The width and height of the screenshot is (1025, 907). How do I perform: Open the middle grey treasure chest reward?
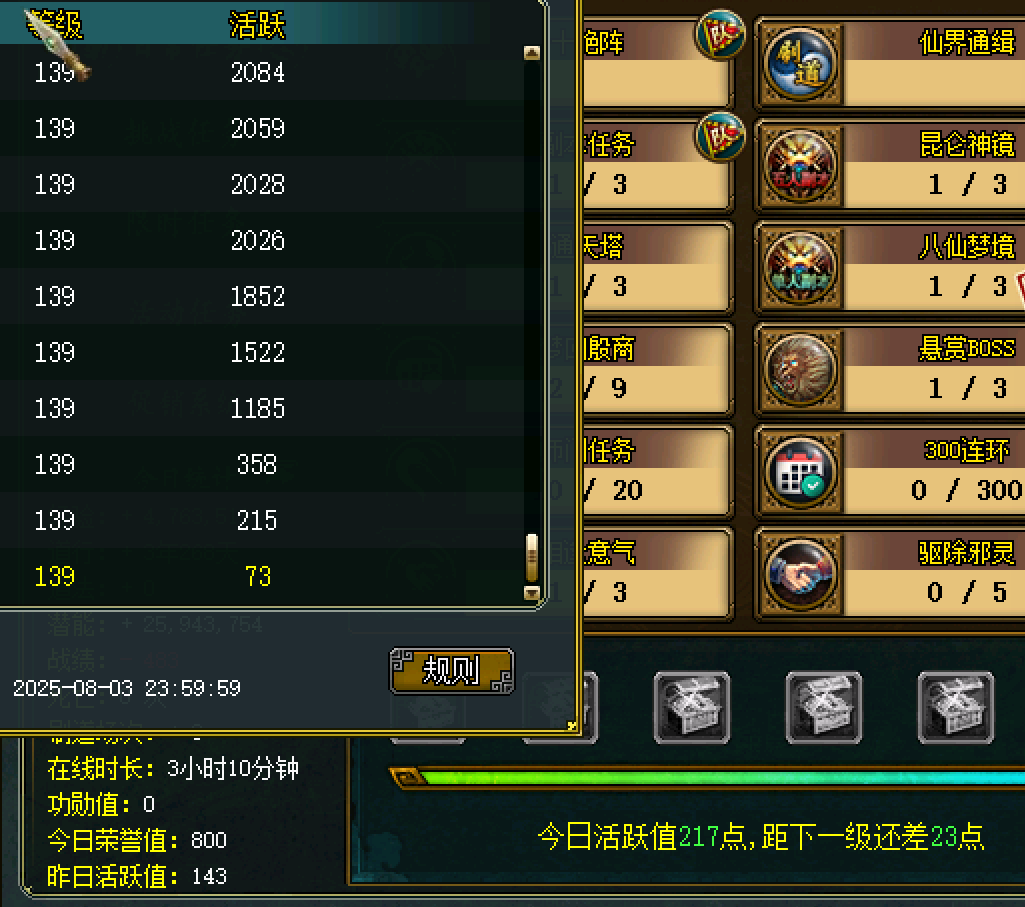point(824,708)
